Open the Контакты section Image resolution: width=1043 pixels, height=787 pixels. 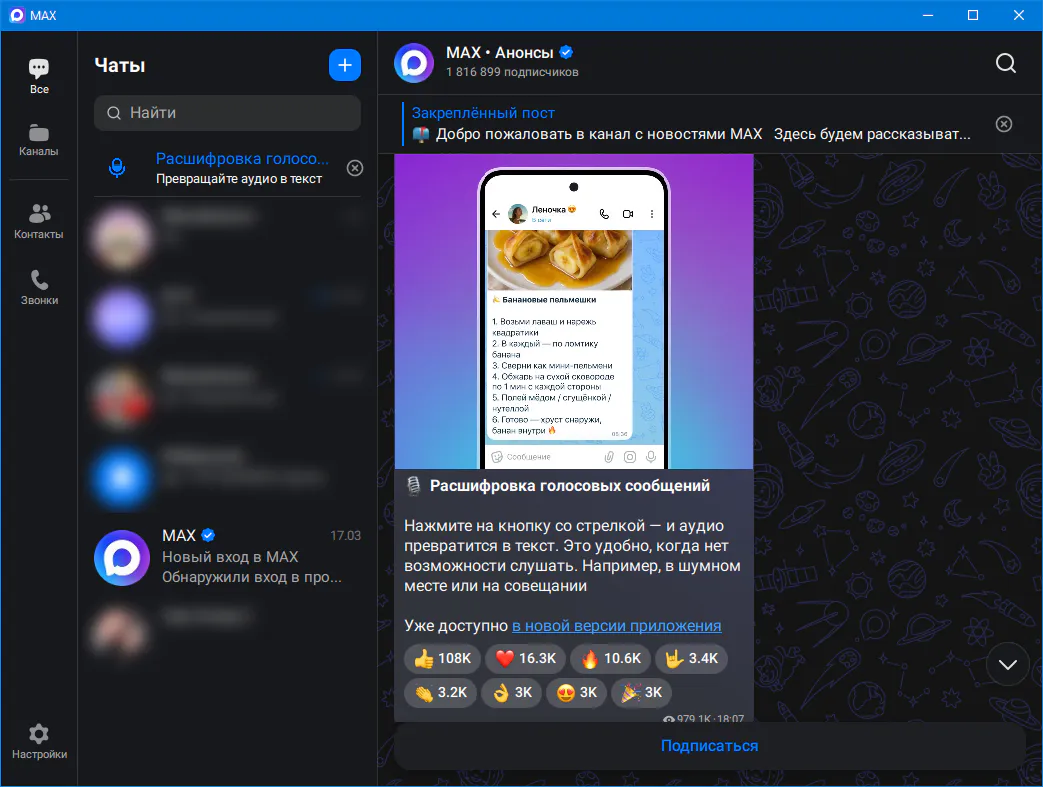[x=39, y=221]
